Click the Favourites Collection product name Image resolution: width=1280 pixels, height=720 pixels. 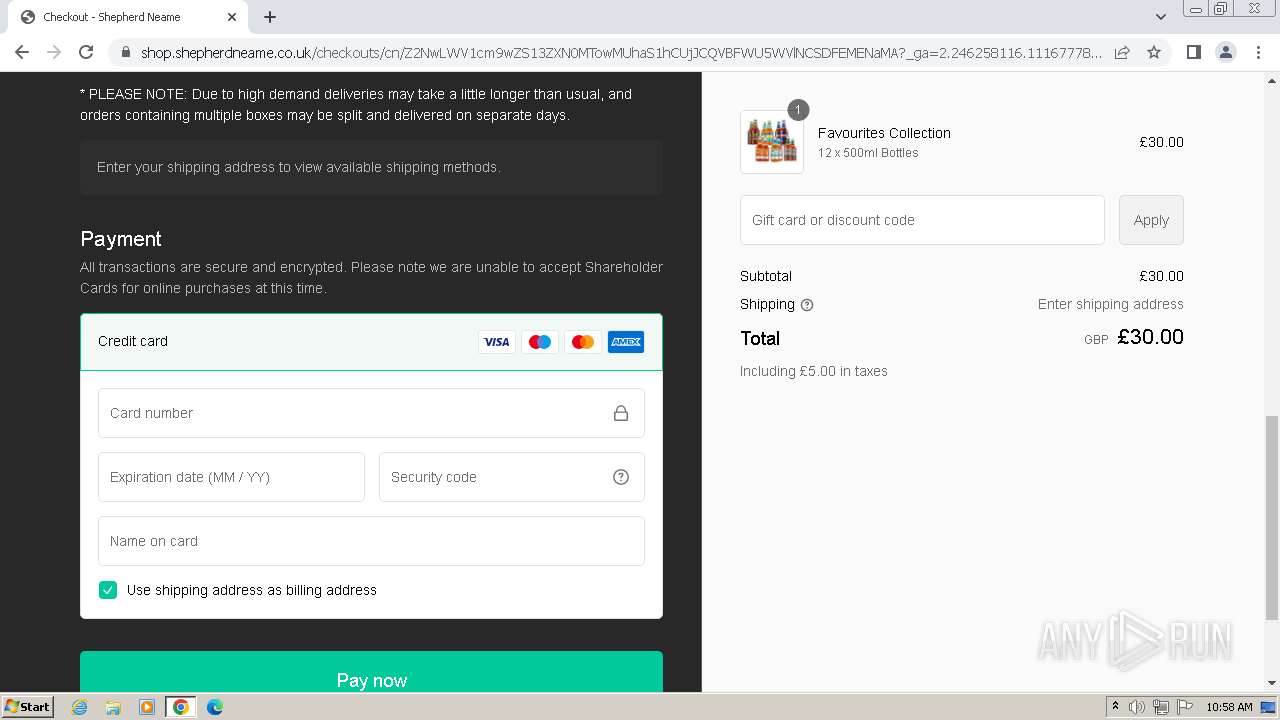coord(884,133)
